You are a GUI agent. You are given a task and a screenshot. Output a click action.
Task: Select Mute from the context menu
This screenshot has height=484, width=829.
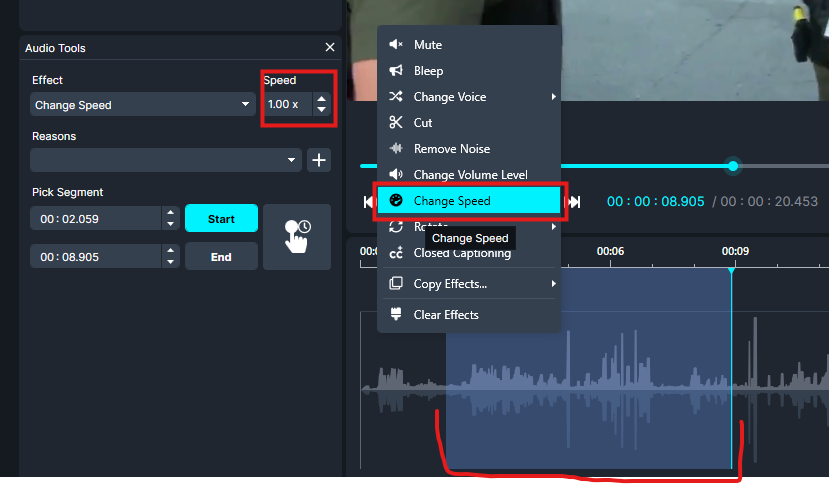428,45
